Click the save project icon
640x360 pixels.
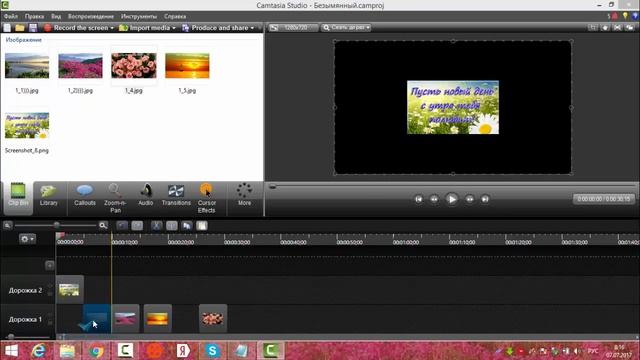tap(33, 28)
